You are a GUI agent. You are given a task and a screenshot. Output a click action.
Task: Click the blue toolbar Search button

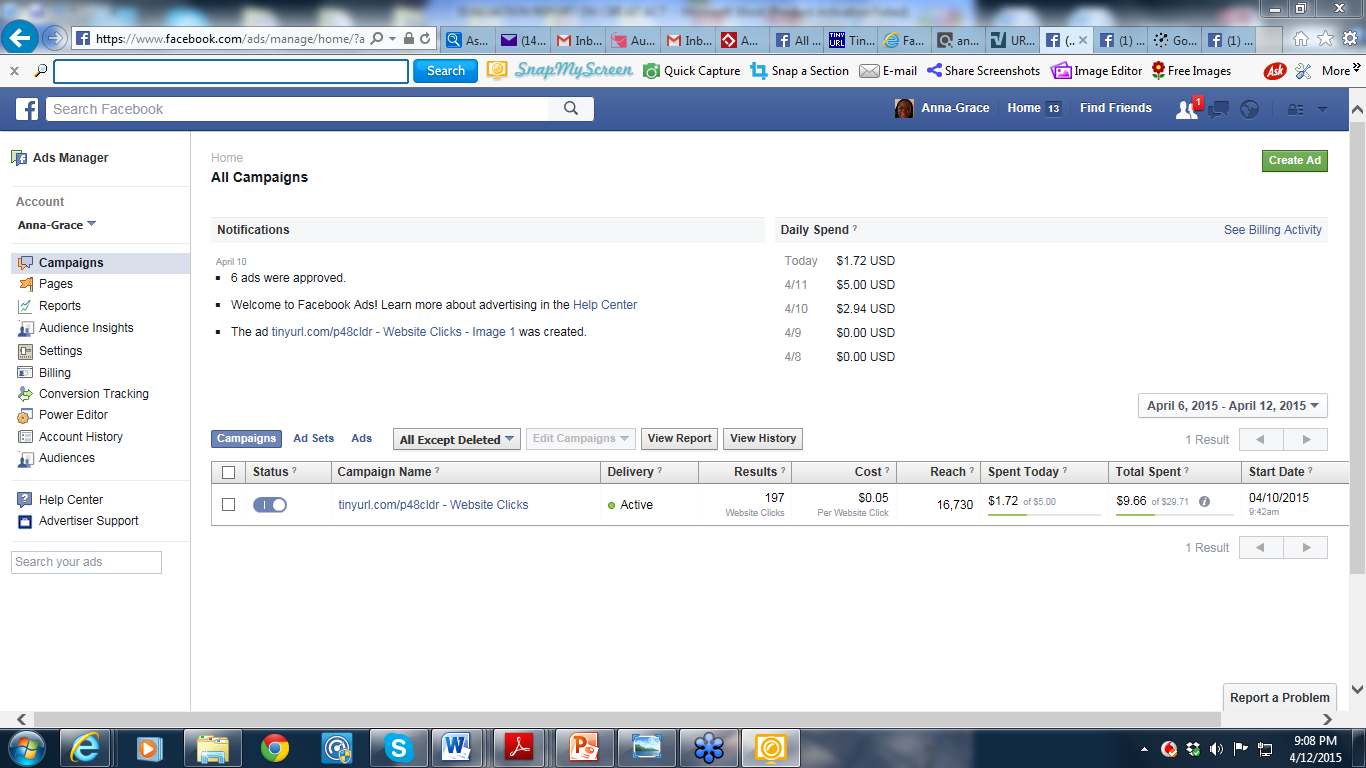tap(445, 71)
